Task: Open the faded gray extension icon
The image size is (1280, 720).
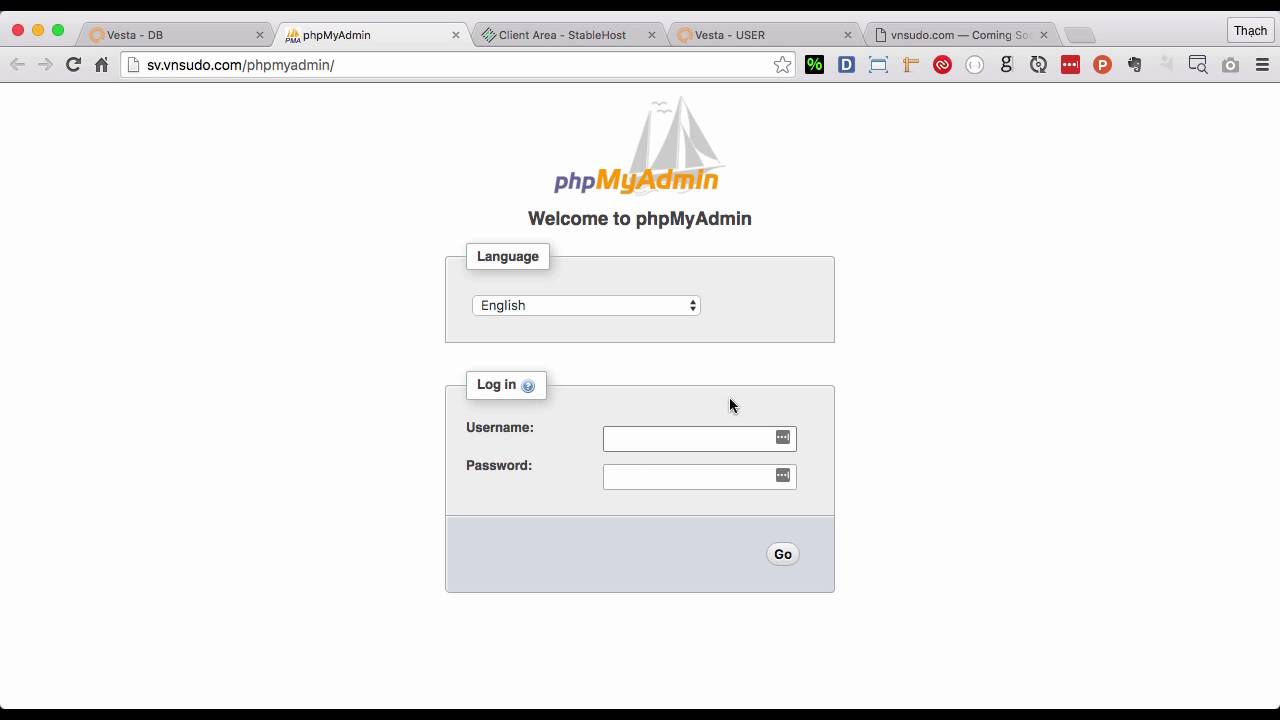Action: pos(1166,65)
